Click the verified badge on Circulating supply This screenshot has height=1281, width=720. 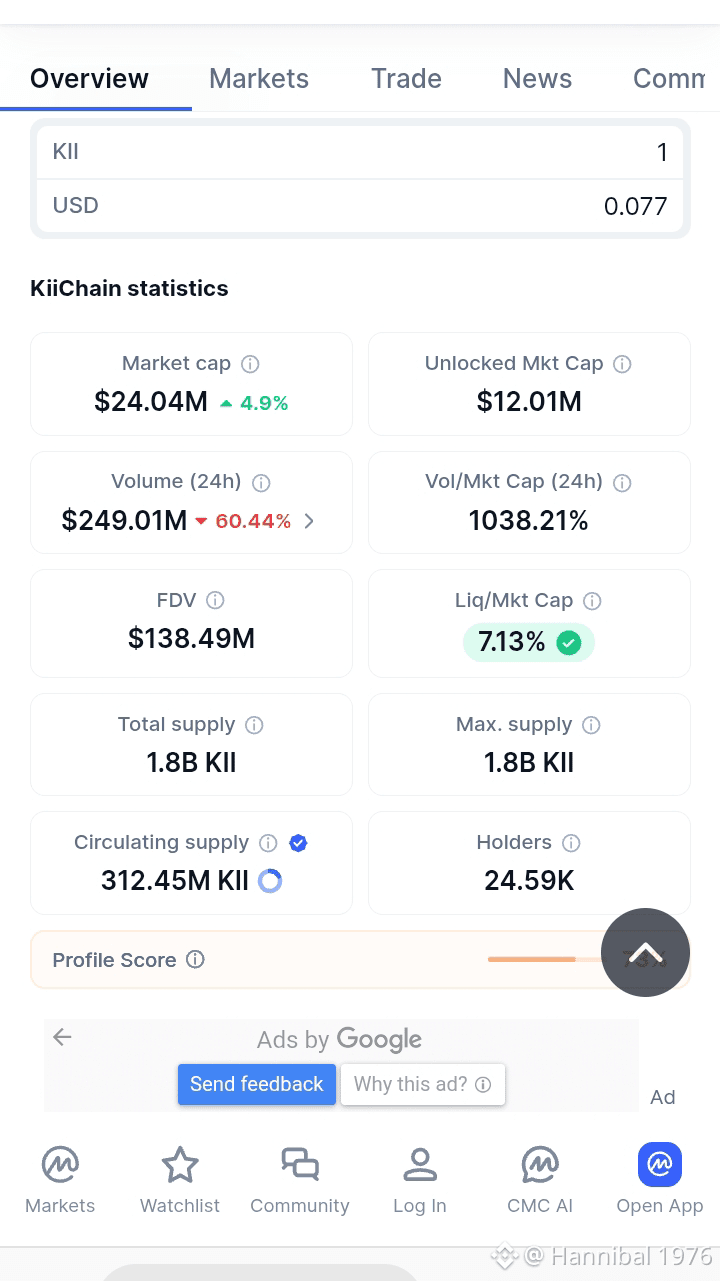[x=298, y=843]
